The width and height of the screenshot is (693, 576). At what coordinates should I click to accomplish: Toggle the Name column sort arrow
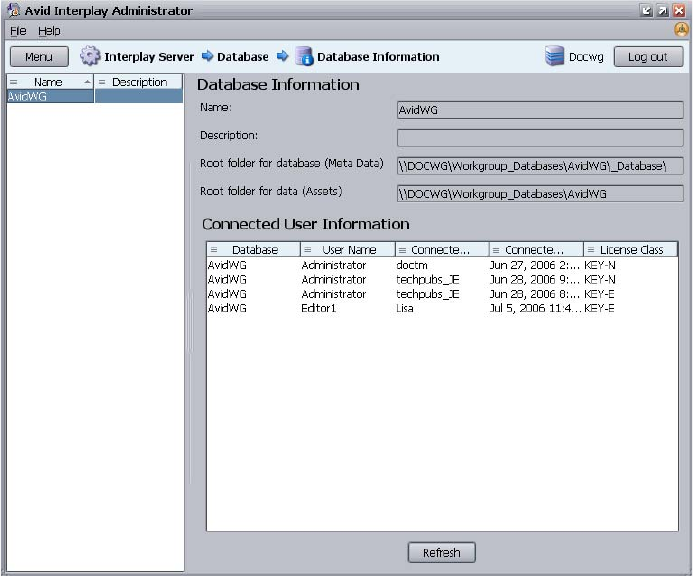click(x=87, y=82)
